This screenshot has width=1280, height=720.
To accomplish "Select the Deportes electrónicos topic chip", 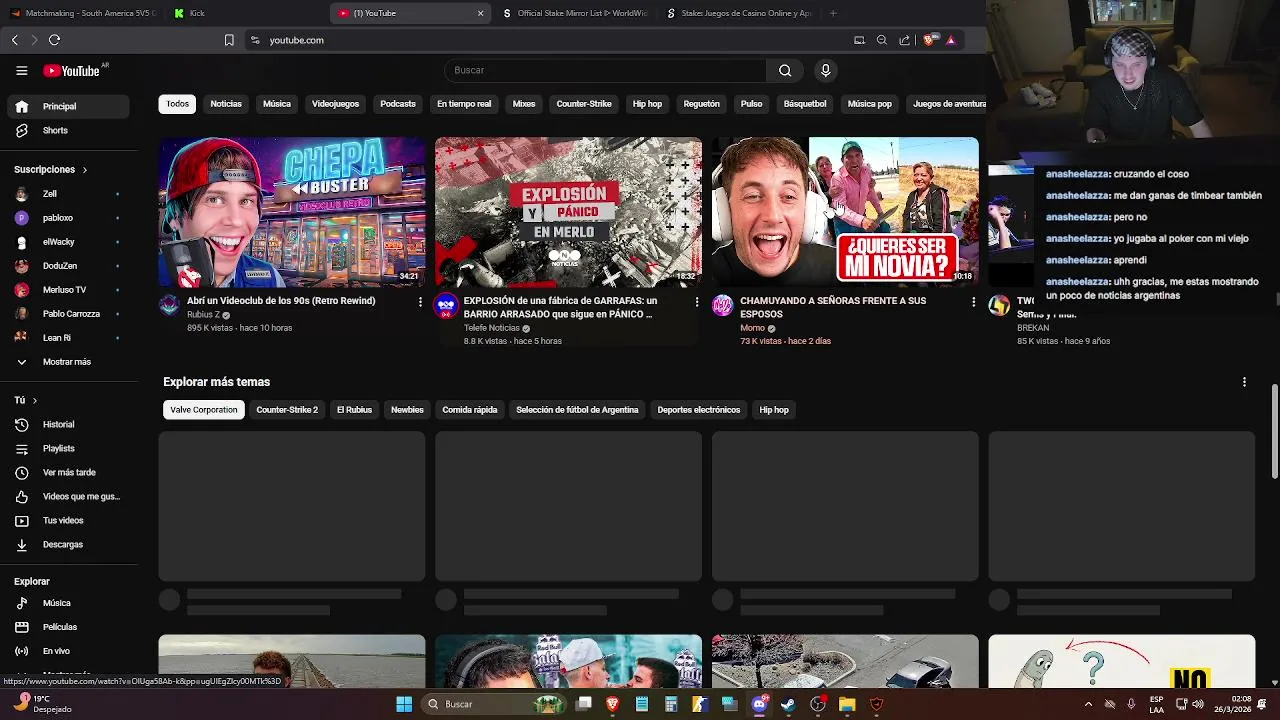I will pyautogui.click(x=699, y=410).
